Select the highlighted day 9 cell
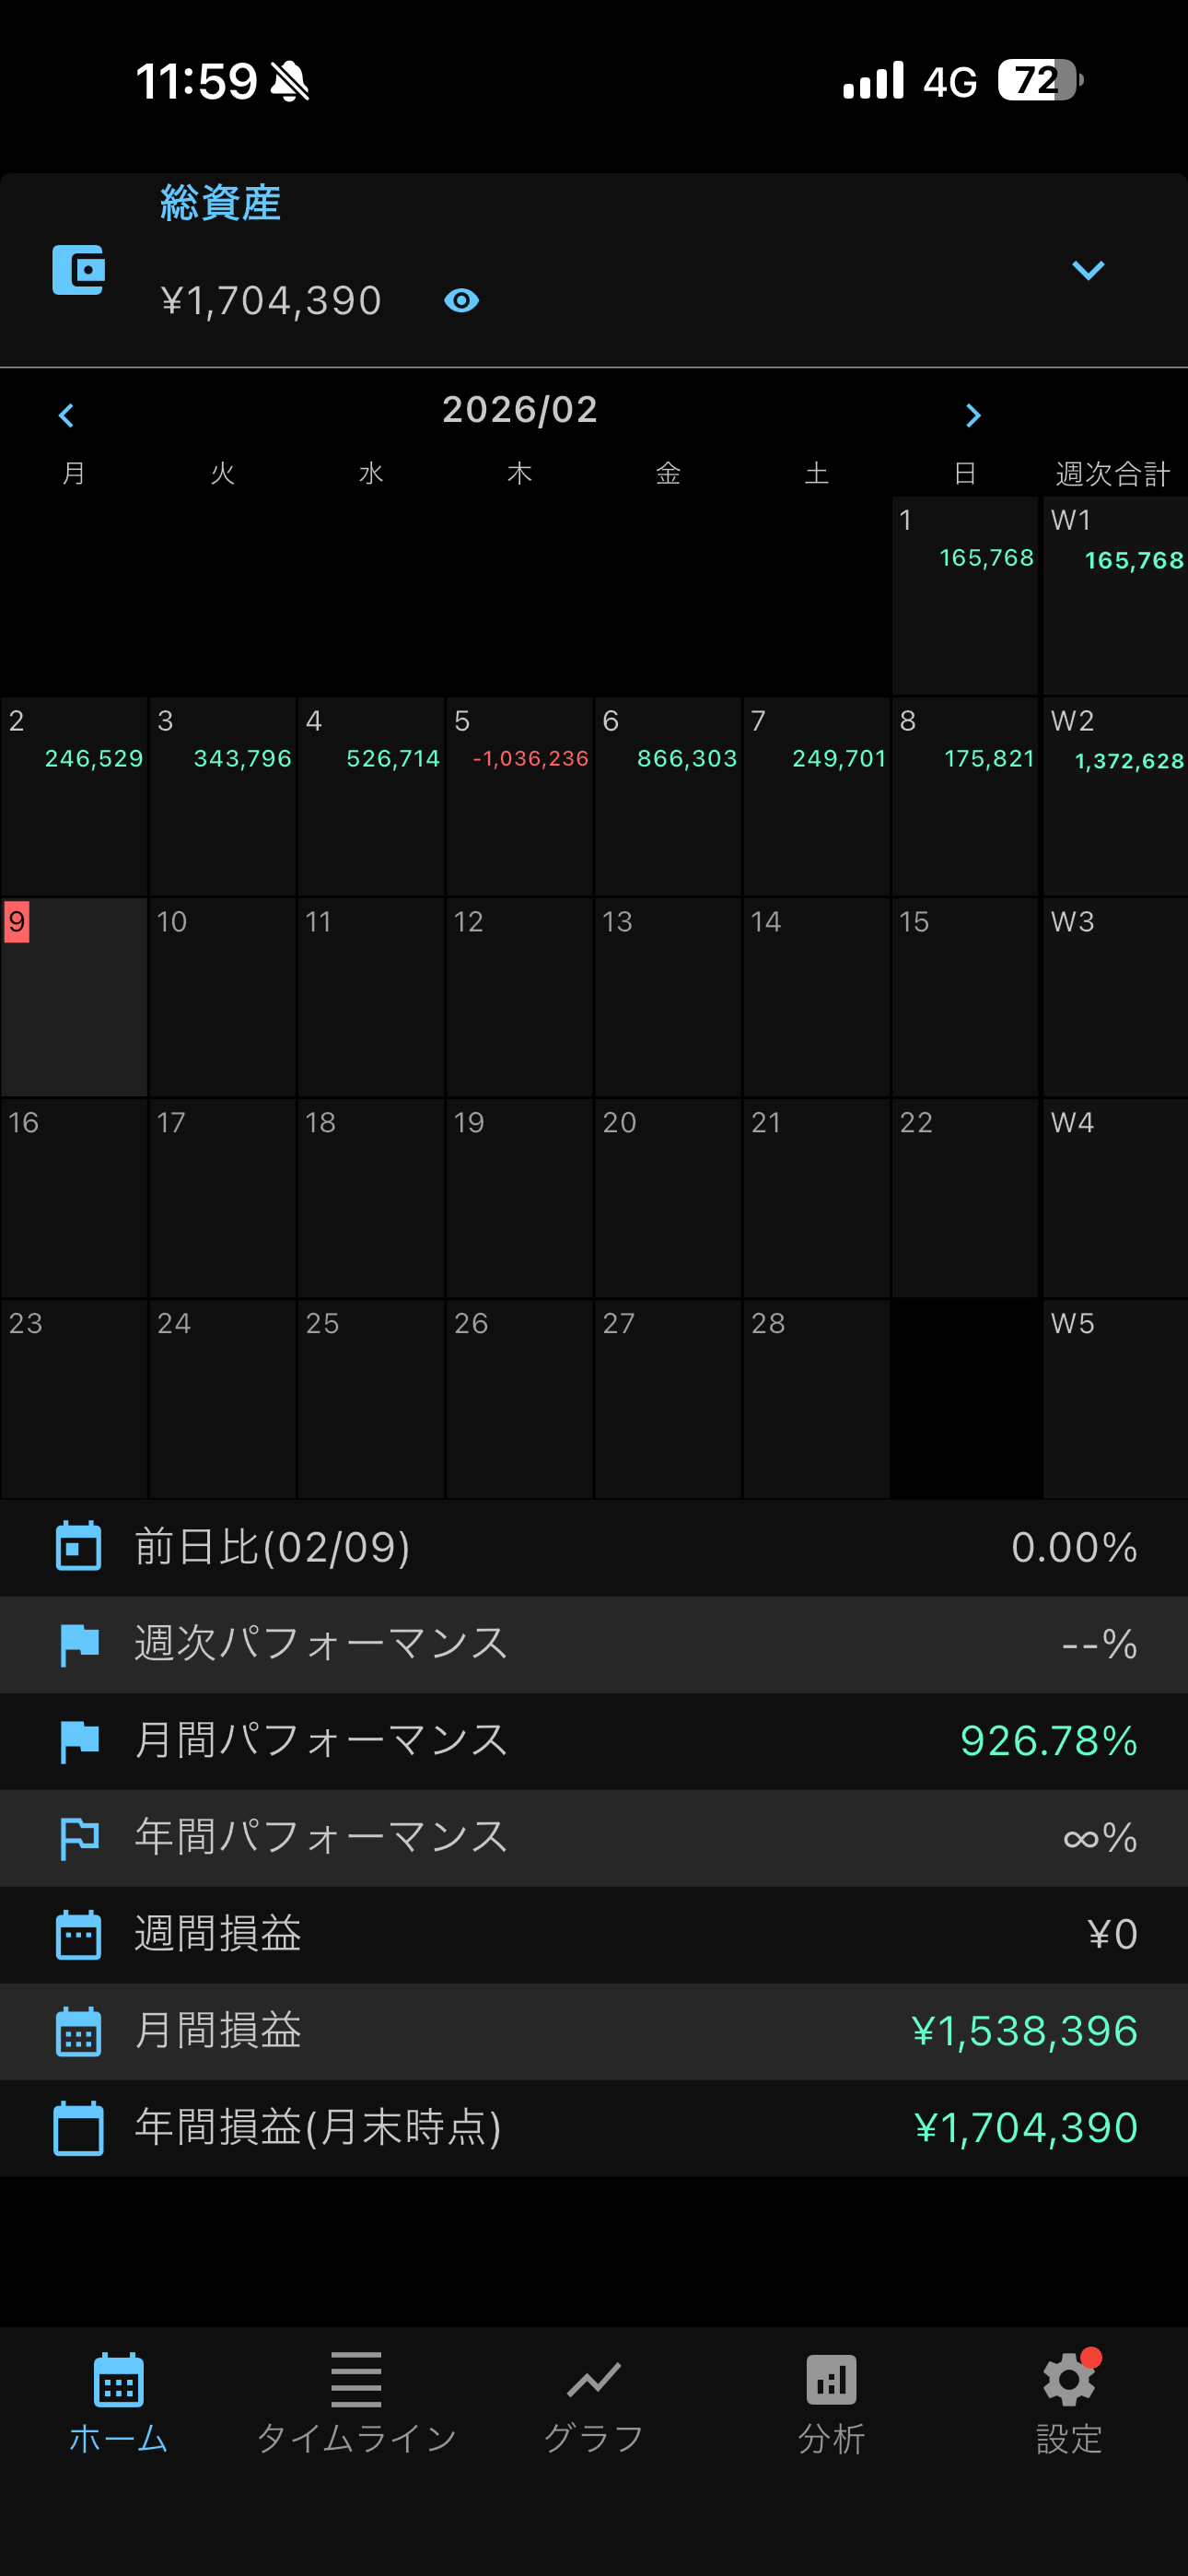Image resolution: width=1188 pixels, height=2576 pixels. (74, 996)
